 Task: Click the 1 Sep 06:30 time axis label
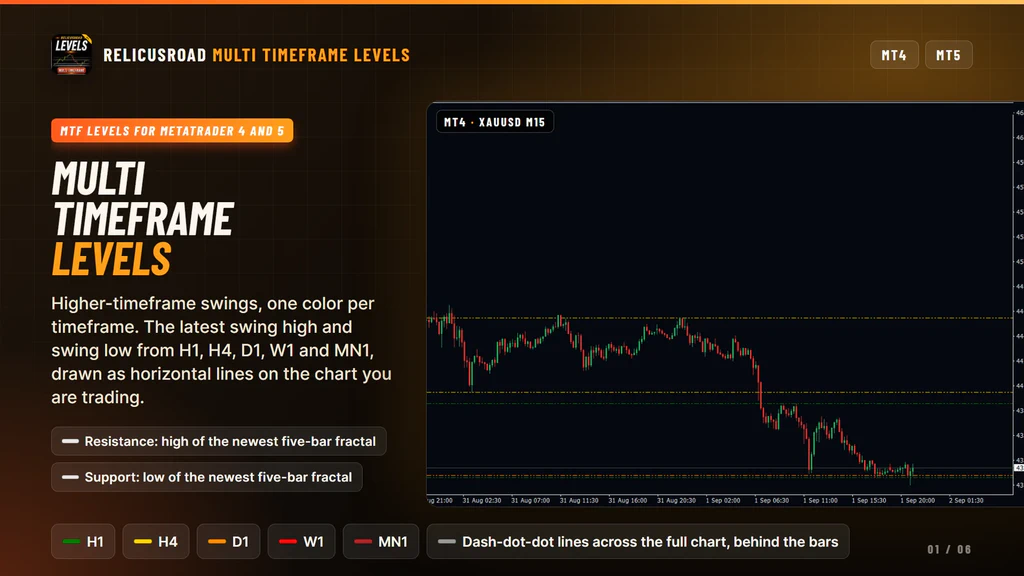pos(771,500)
